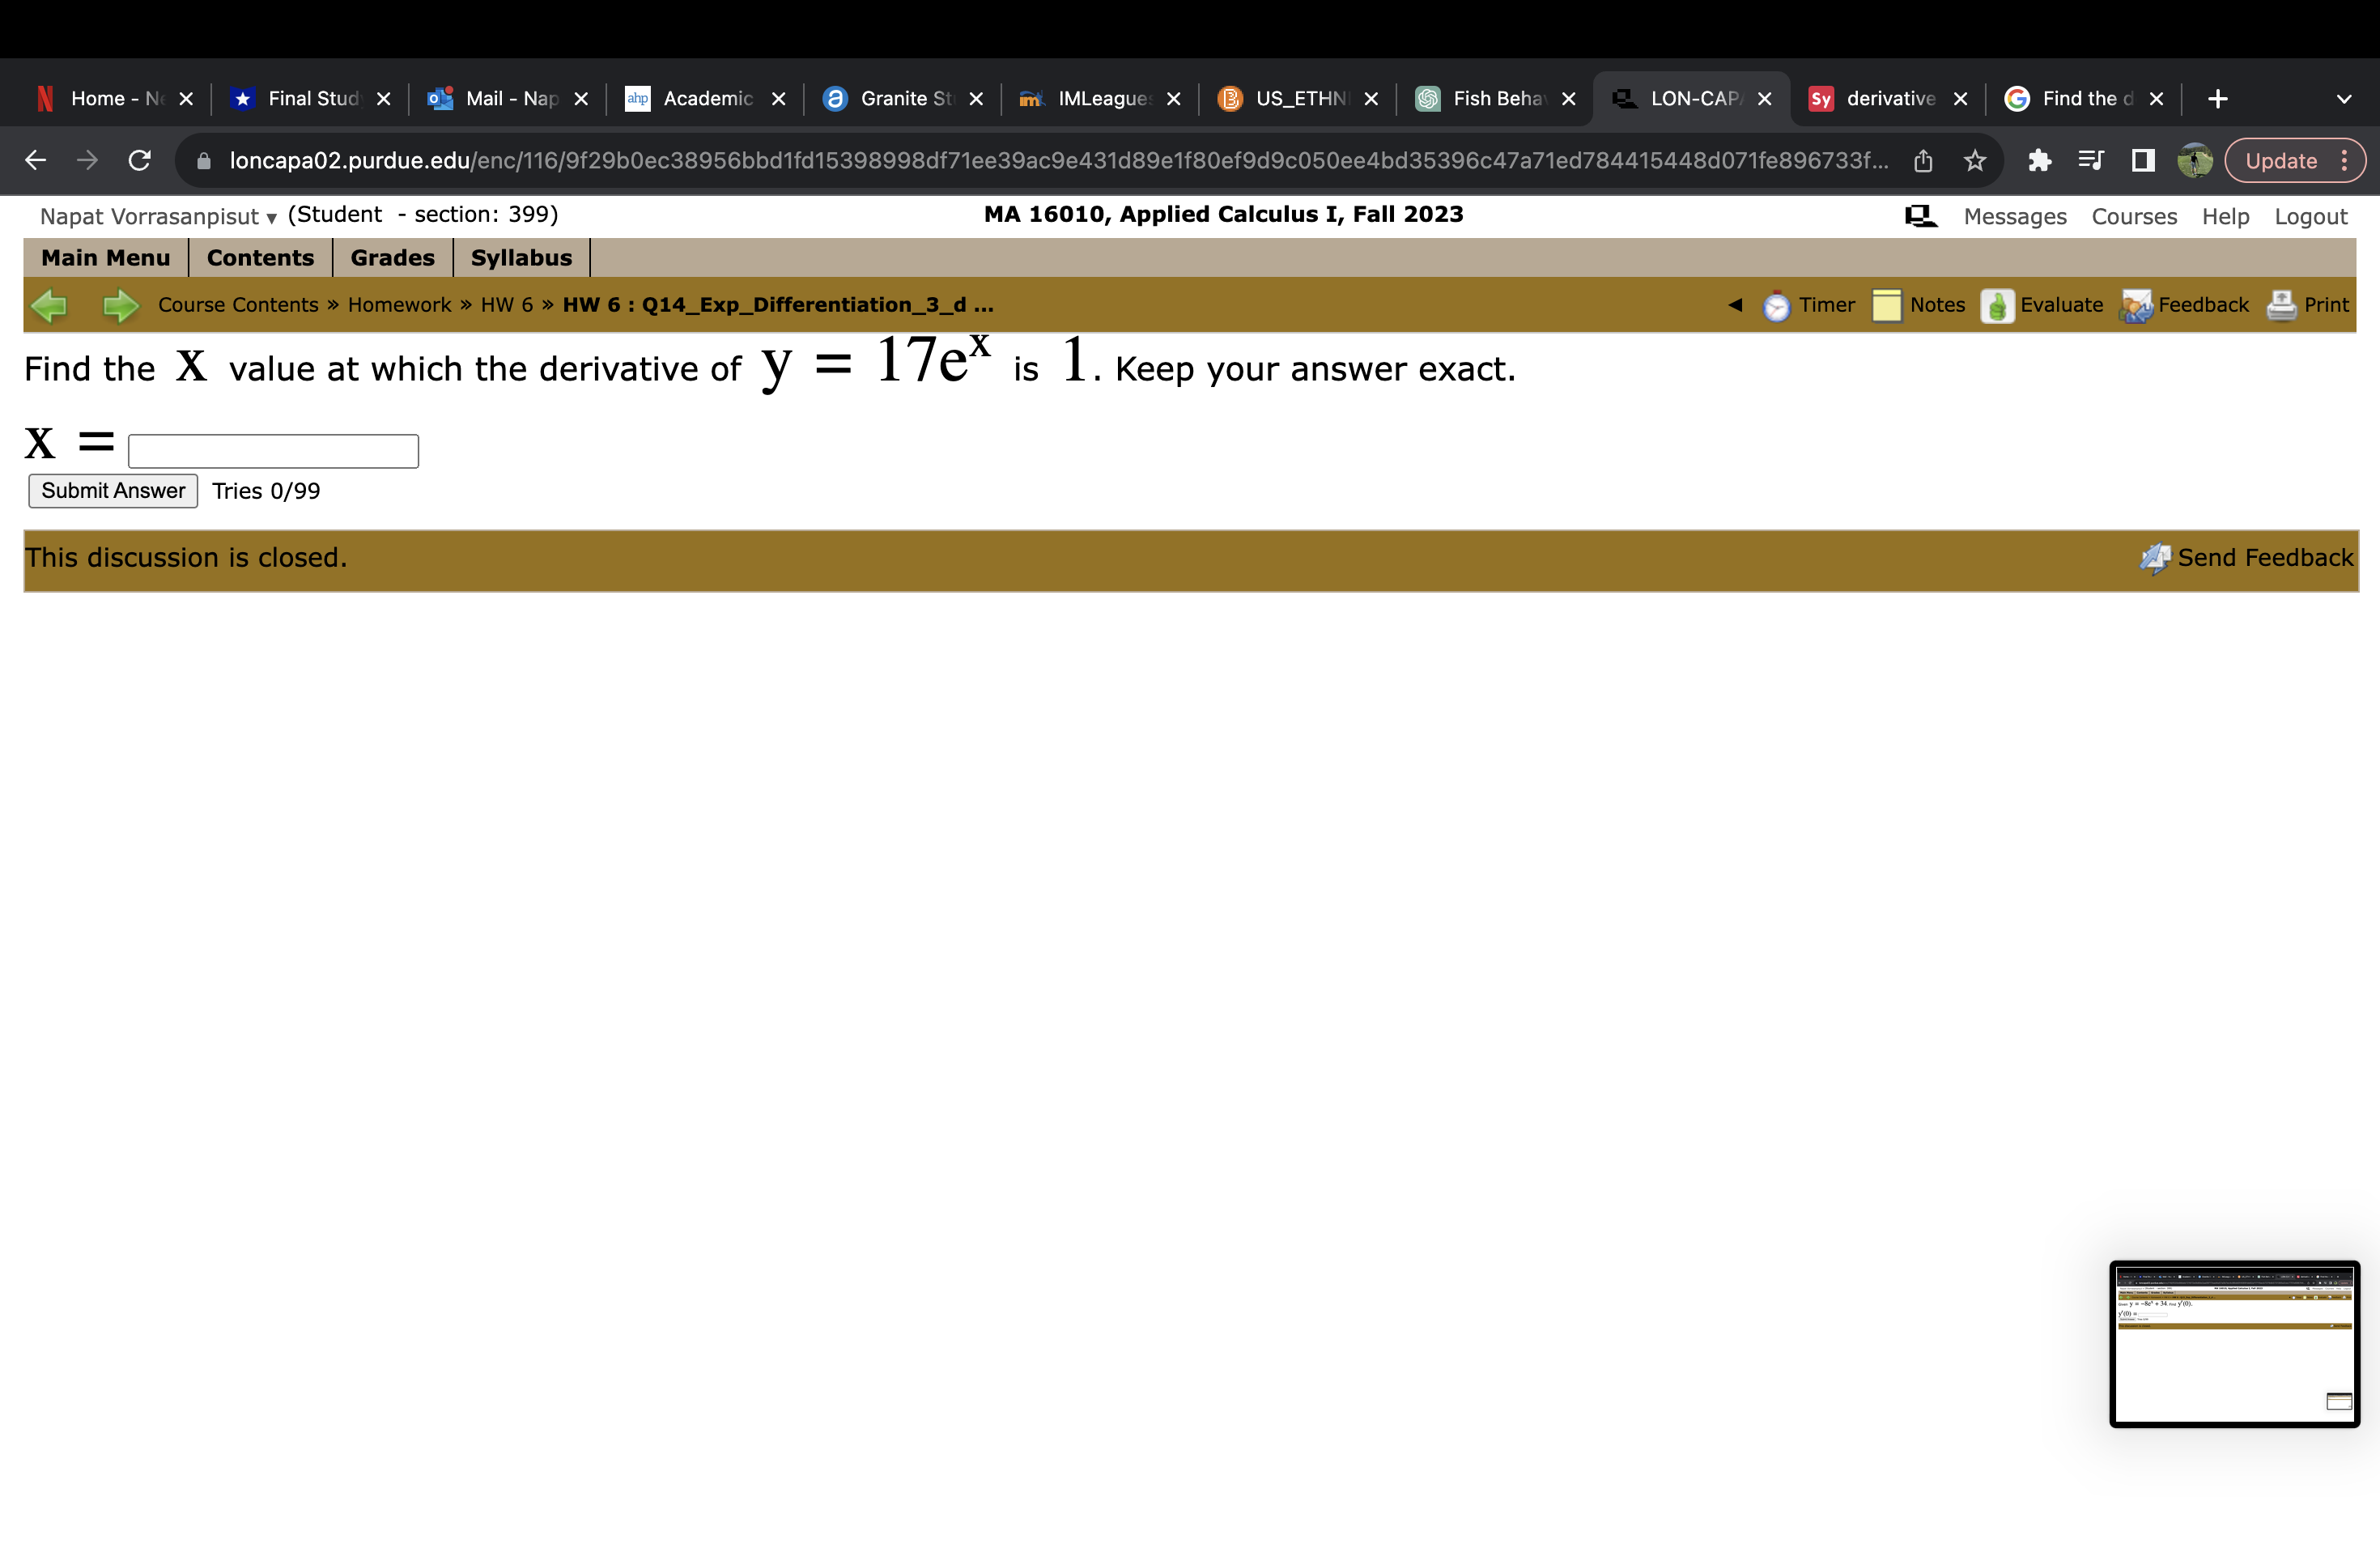Open Messages inbox
This screenshot has width=2380, height=1548.
click(2014, 216)
